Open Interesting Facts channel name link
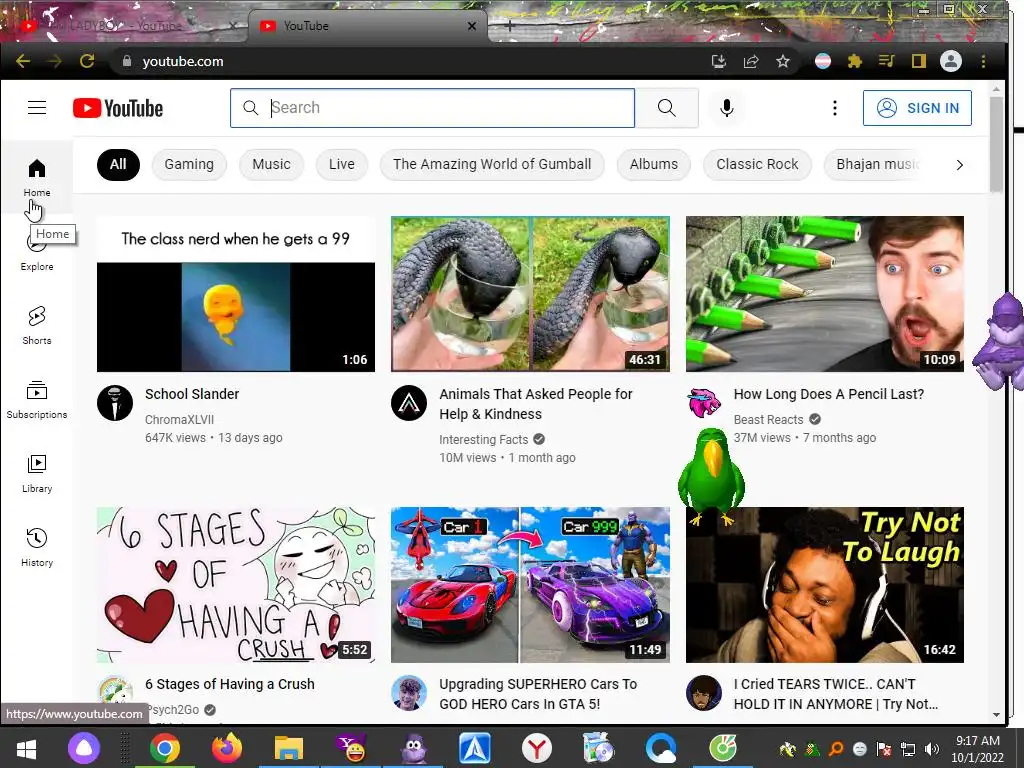This screenshot has width=1024, height=768. (x=483, y=440)
